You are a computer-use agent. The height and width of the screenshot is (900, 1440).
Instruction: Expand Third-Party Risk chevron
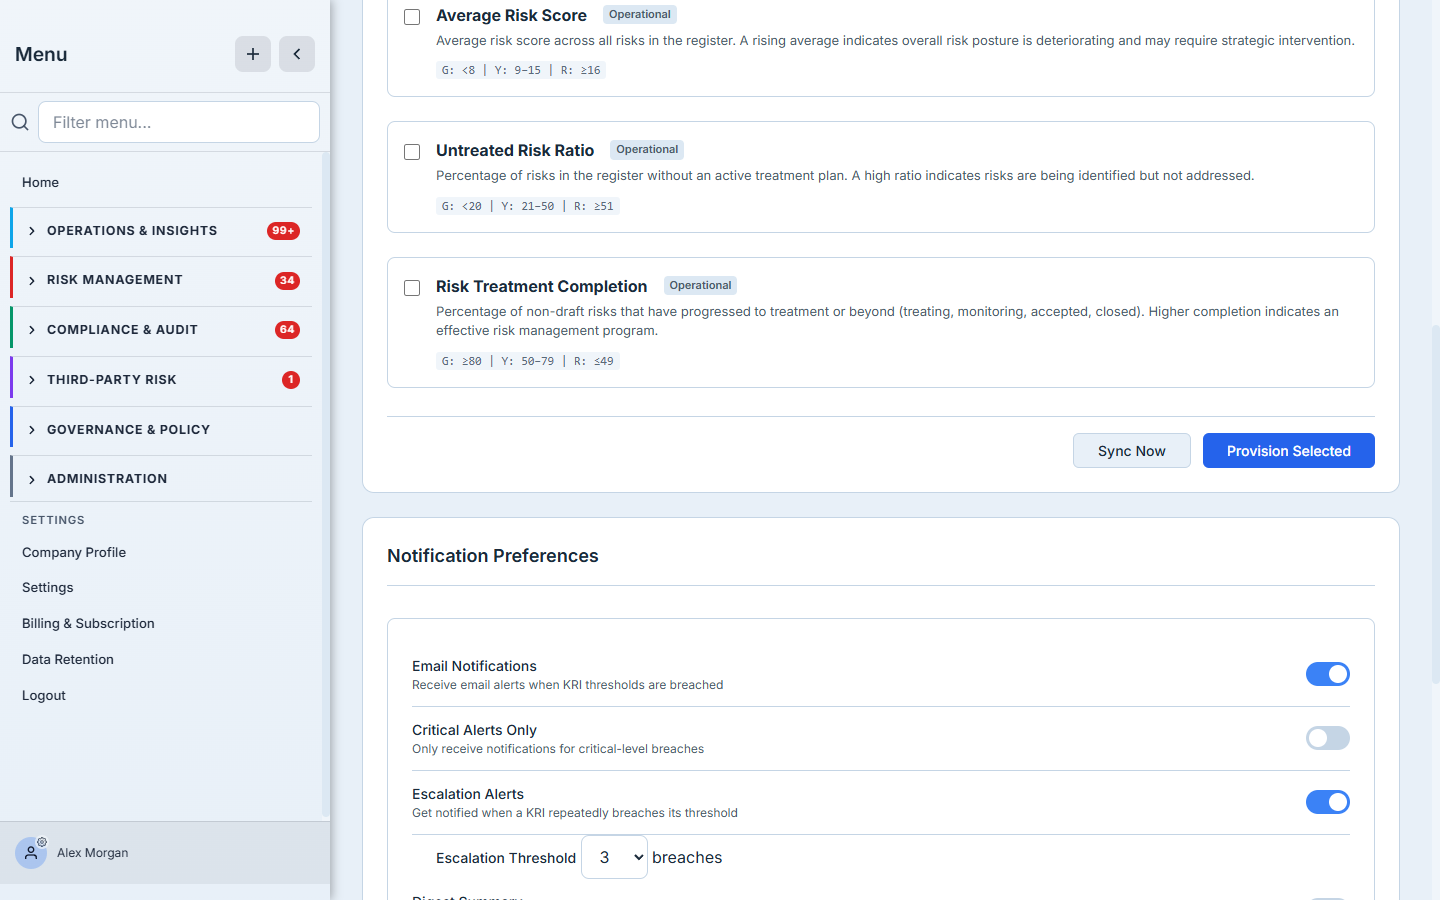tap(32, 380)
